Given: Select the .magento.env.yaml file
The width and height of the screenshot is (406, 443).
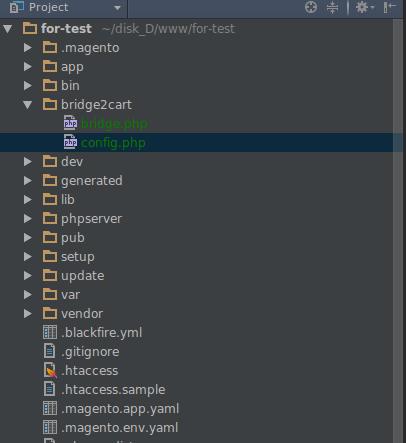Looking at the screenshot, I should click(119, 427).
